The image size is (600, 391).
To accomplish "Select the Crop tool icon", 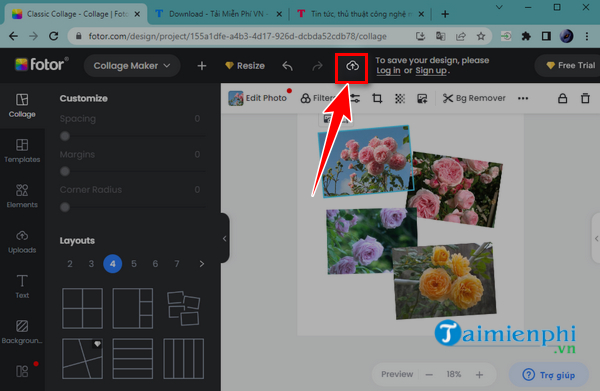I will (x=377, y=98).
